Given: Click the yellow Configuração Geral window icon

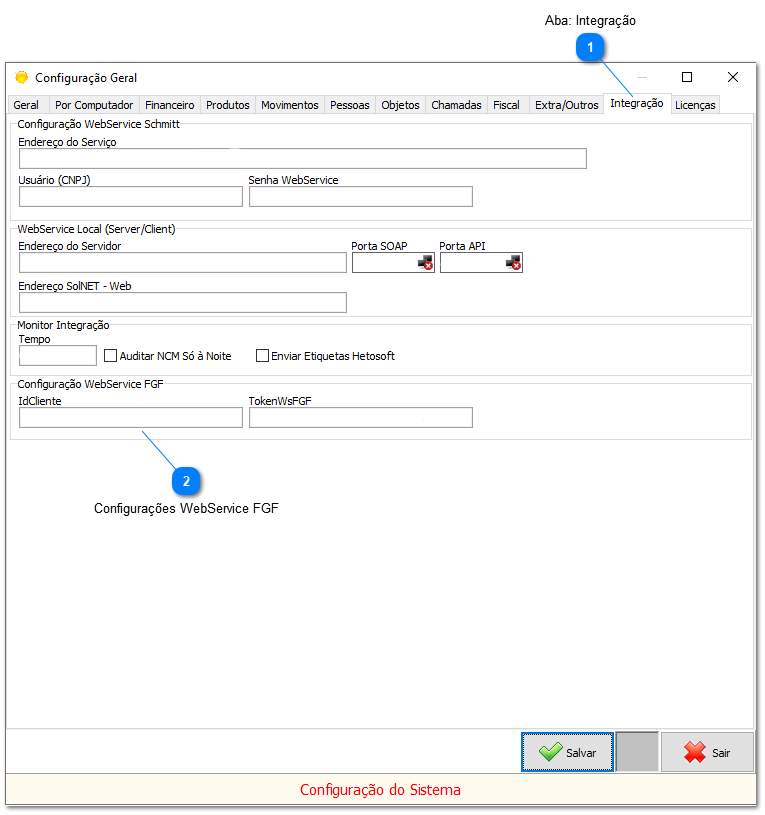Looking at the screenshot, I should tap(21, 77).
